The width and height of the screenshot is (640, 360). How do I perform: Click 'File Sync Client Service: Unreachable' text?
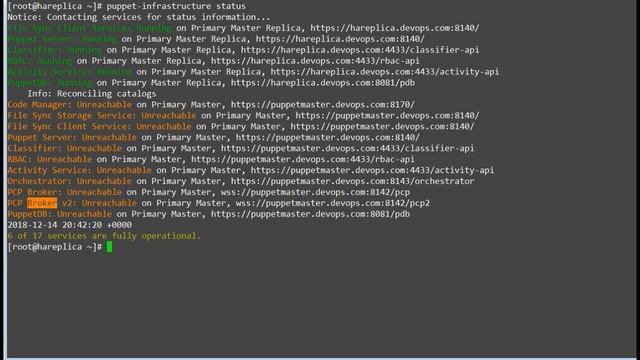[99, 127]
